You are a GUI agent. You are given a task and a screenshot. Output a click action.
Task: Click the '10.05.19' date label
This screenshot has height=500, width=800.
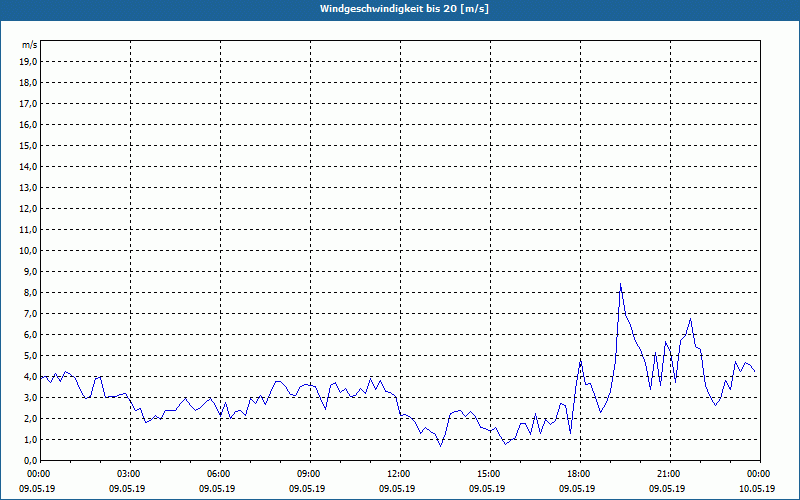[x=757, y=489]
